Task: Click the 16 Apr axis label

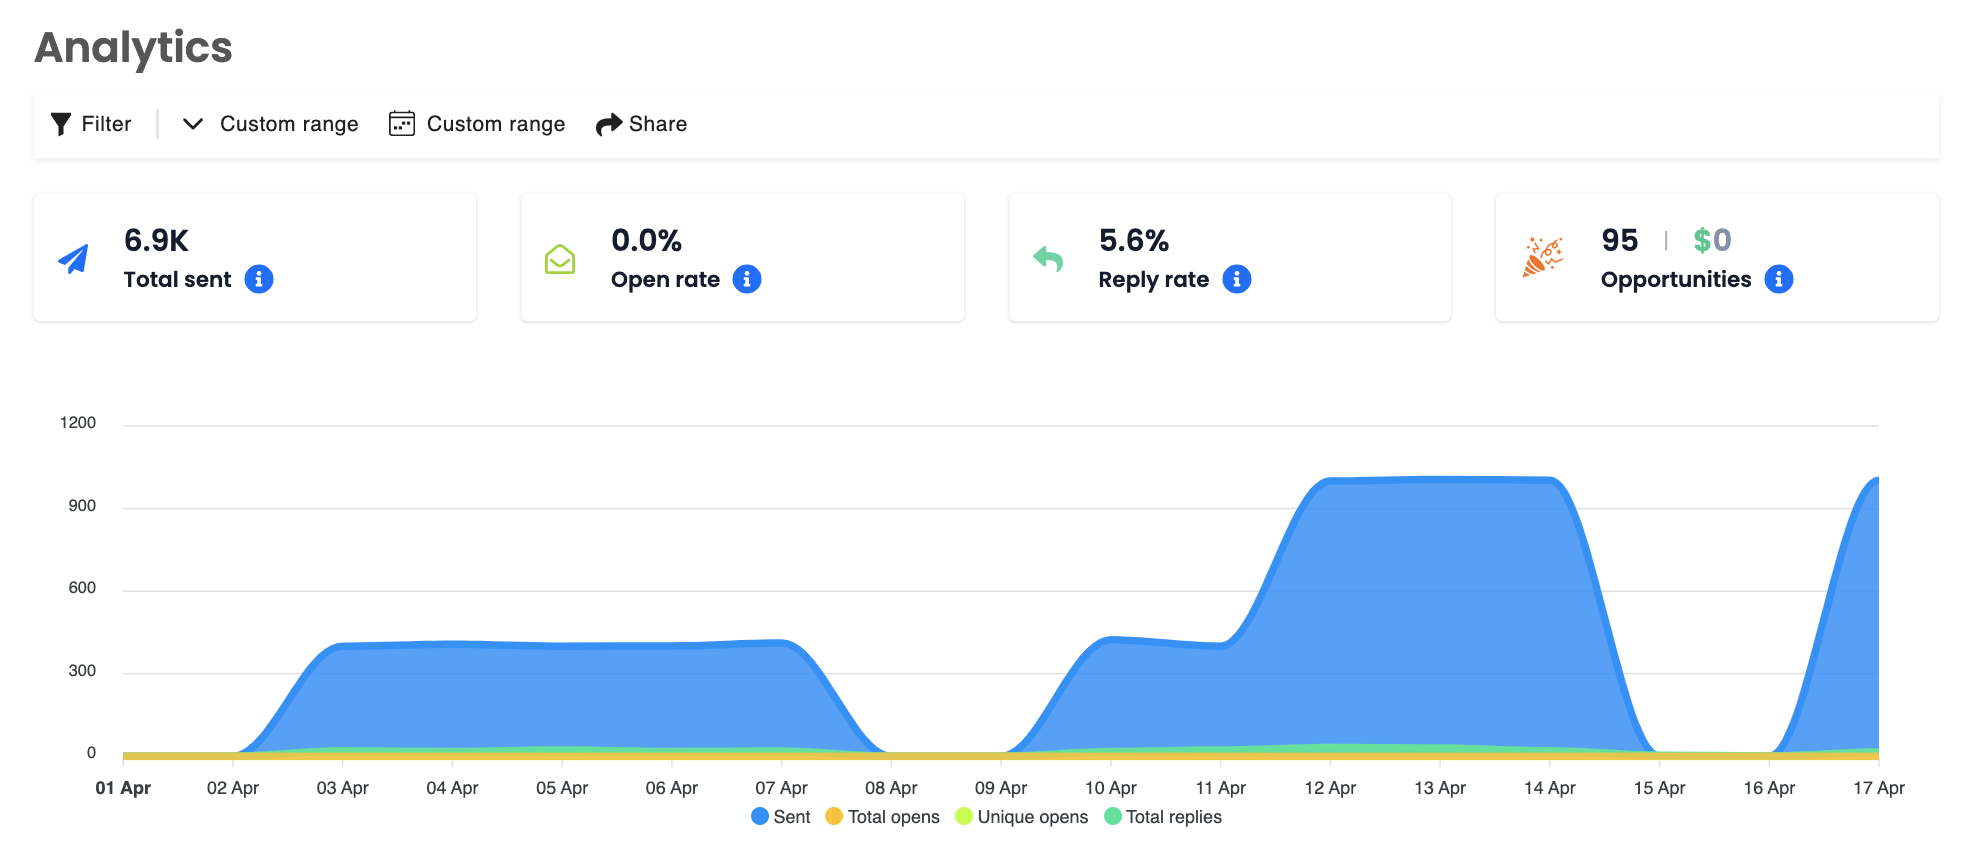Action: 1769,788
